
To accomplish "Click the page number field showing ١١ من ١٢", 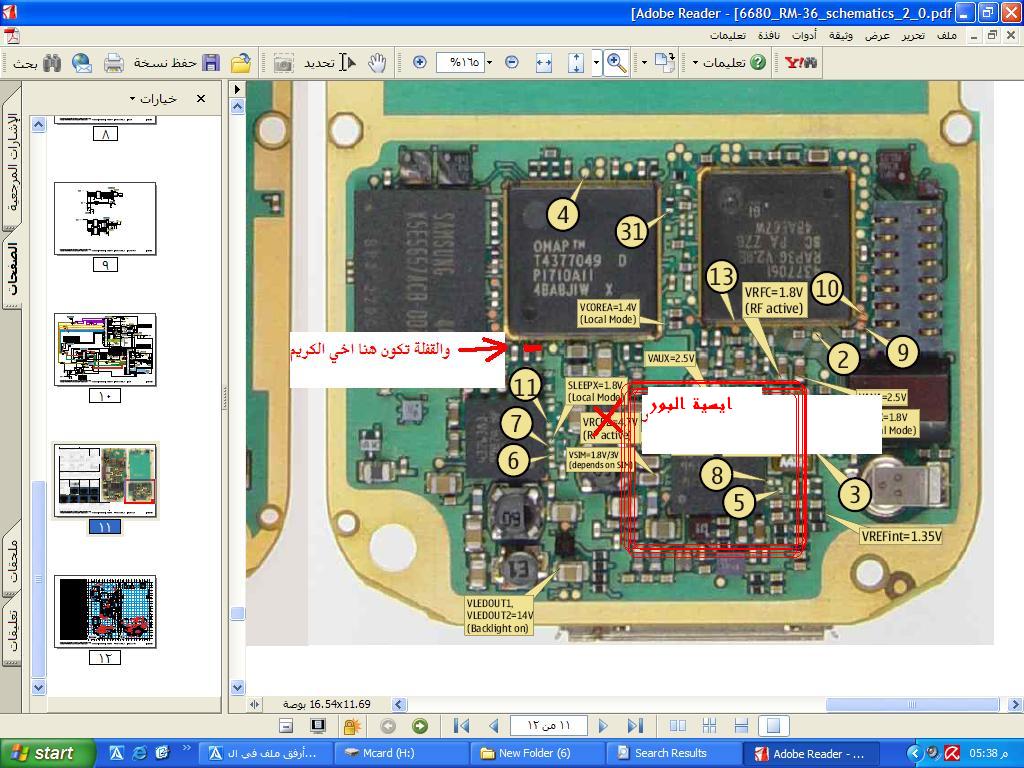I will click(549, 726).
